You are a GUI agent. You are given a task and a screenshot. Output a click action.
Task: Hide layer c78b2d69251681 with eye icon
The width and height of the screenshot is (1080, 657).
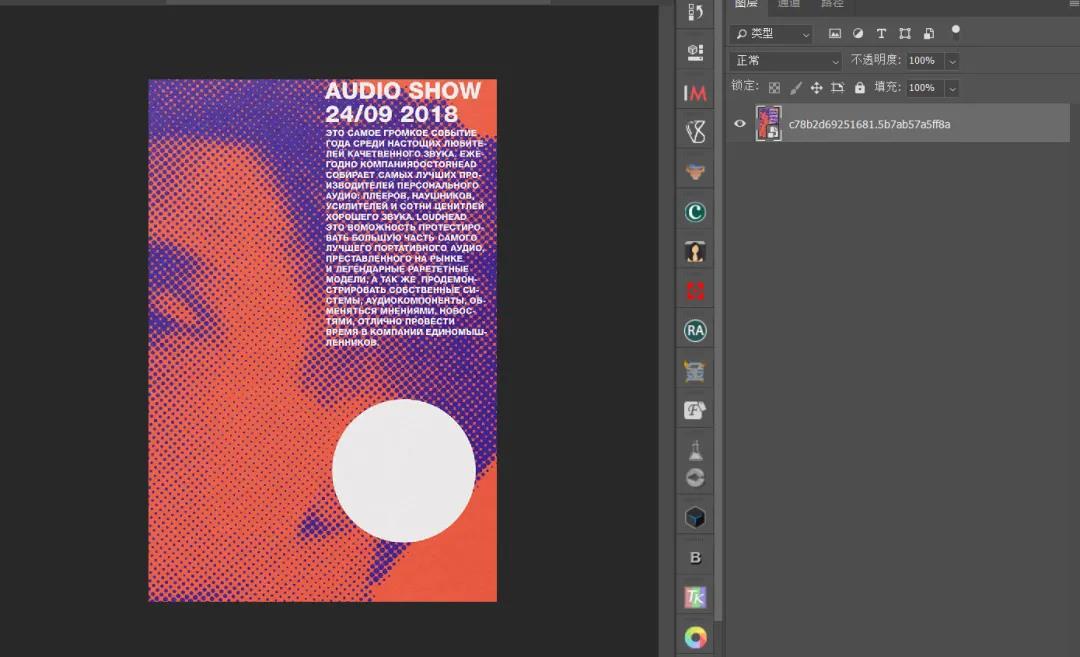740,124
